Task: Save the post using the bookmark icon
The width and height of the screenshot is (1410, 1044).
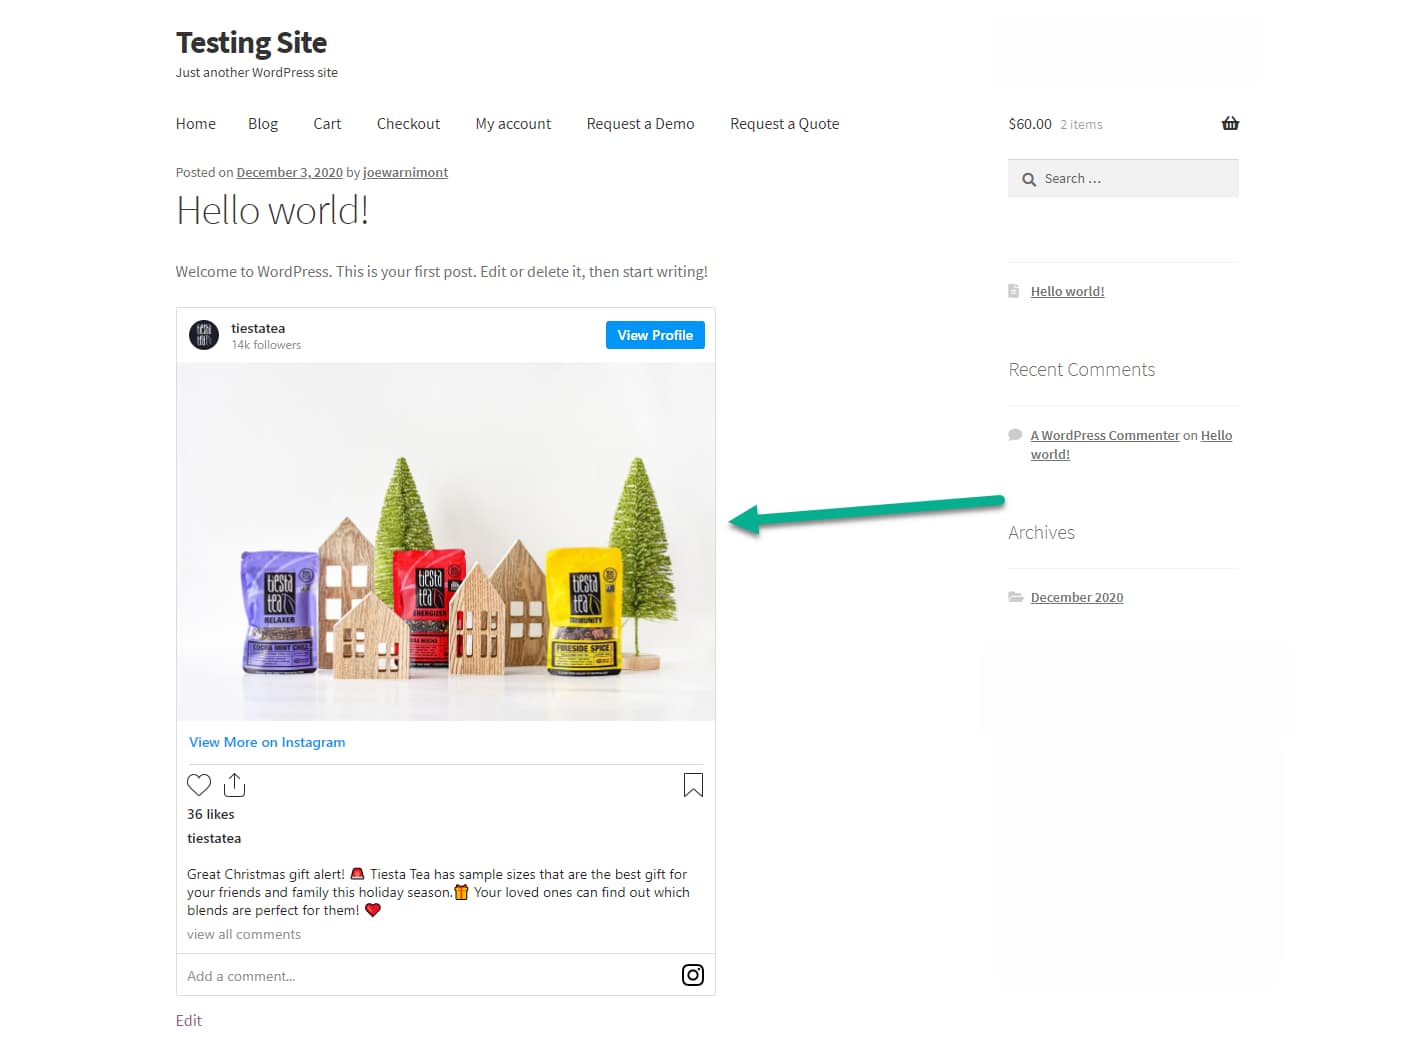Action: pos(692,785)
